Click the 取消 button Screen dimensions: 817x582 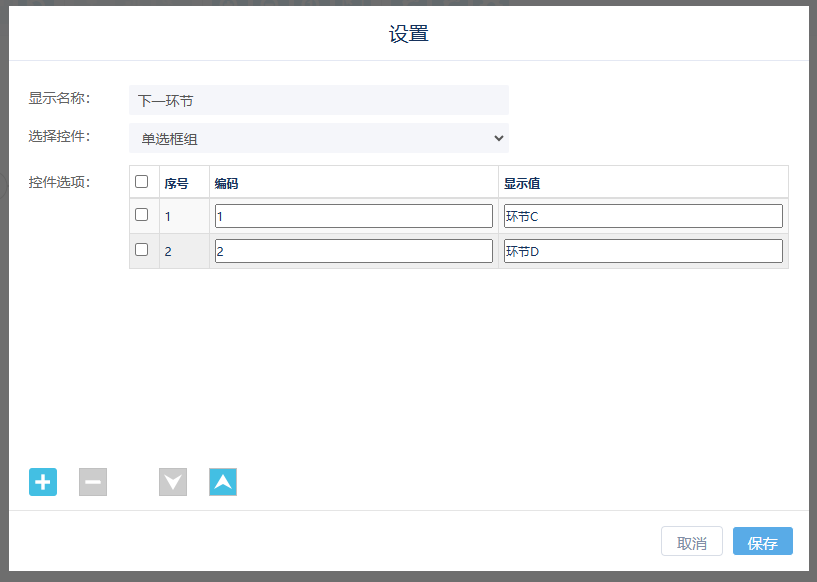(691, 542)
